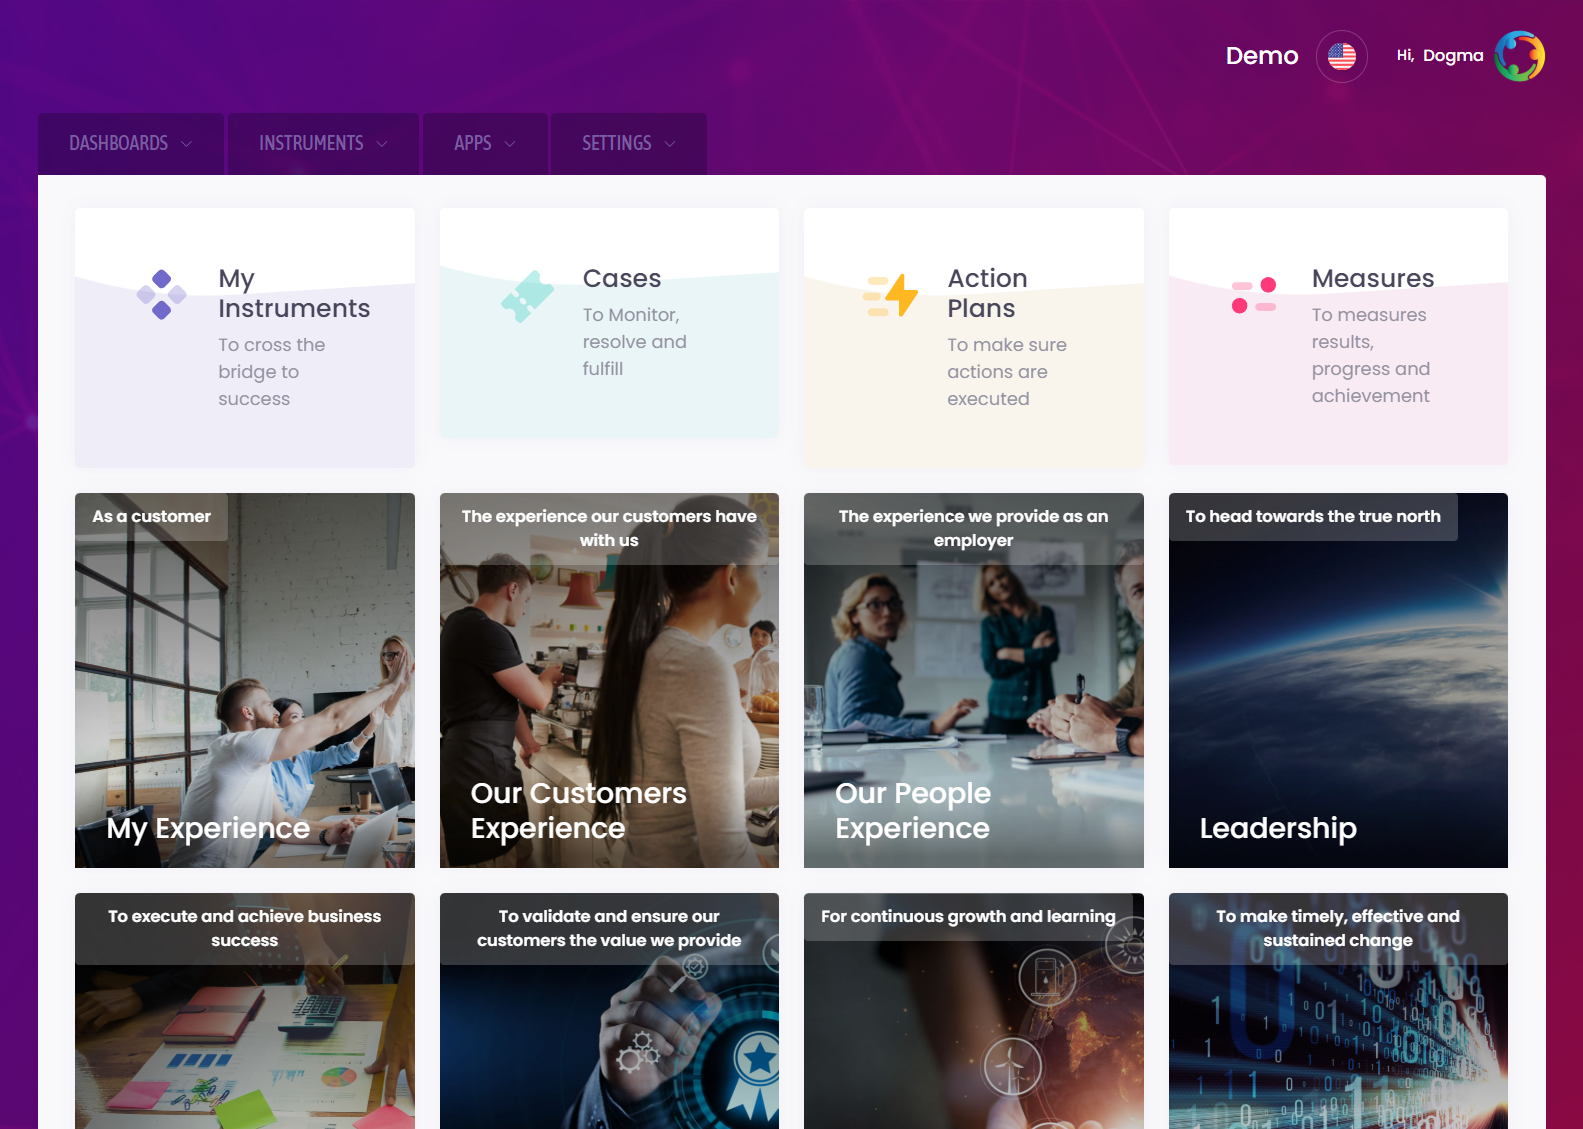Expand the Apps menu chevron
This screenshot has width=1583, height=1129.
[510, 144]
